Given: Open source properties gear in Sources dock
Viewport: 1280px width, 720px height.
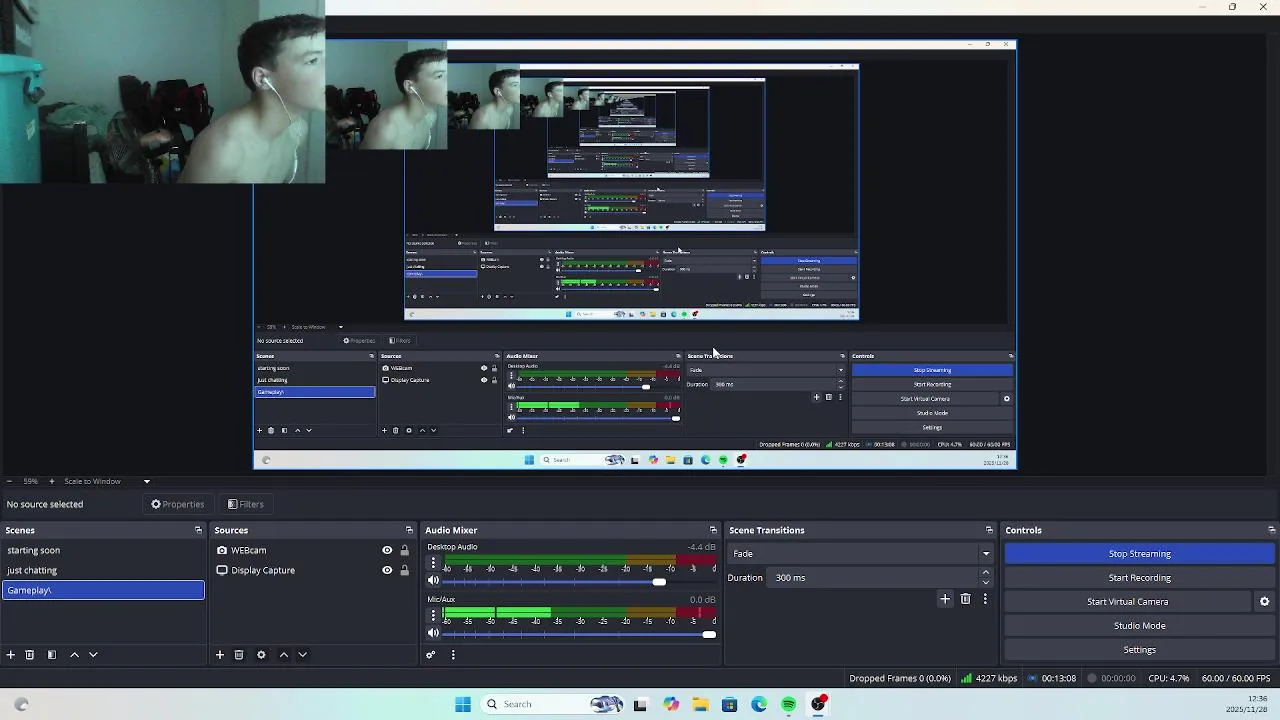Looking at the screenshot, I should pos(261,655).
